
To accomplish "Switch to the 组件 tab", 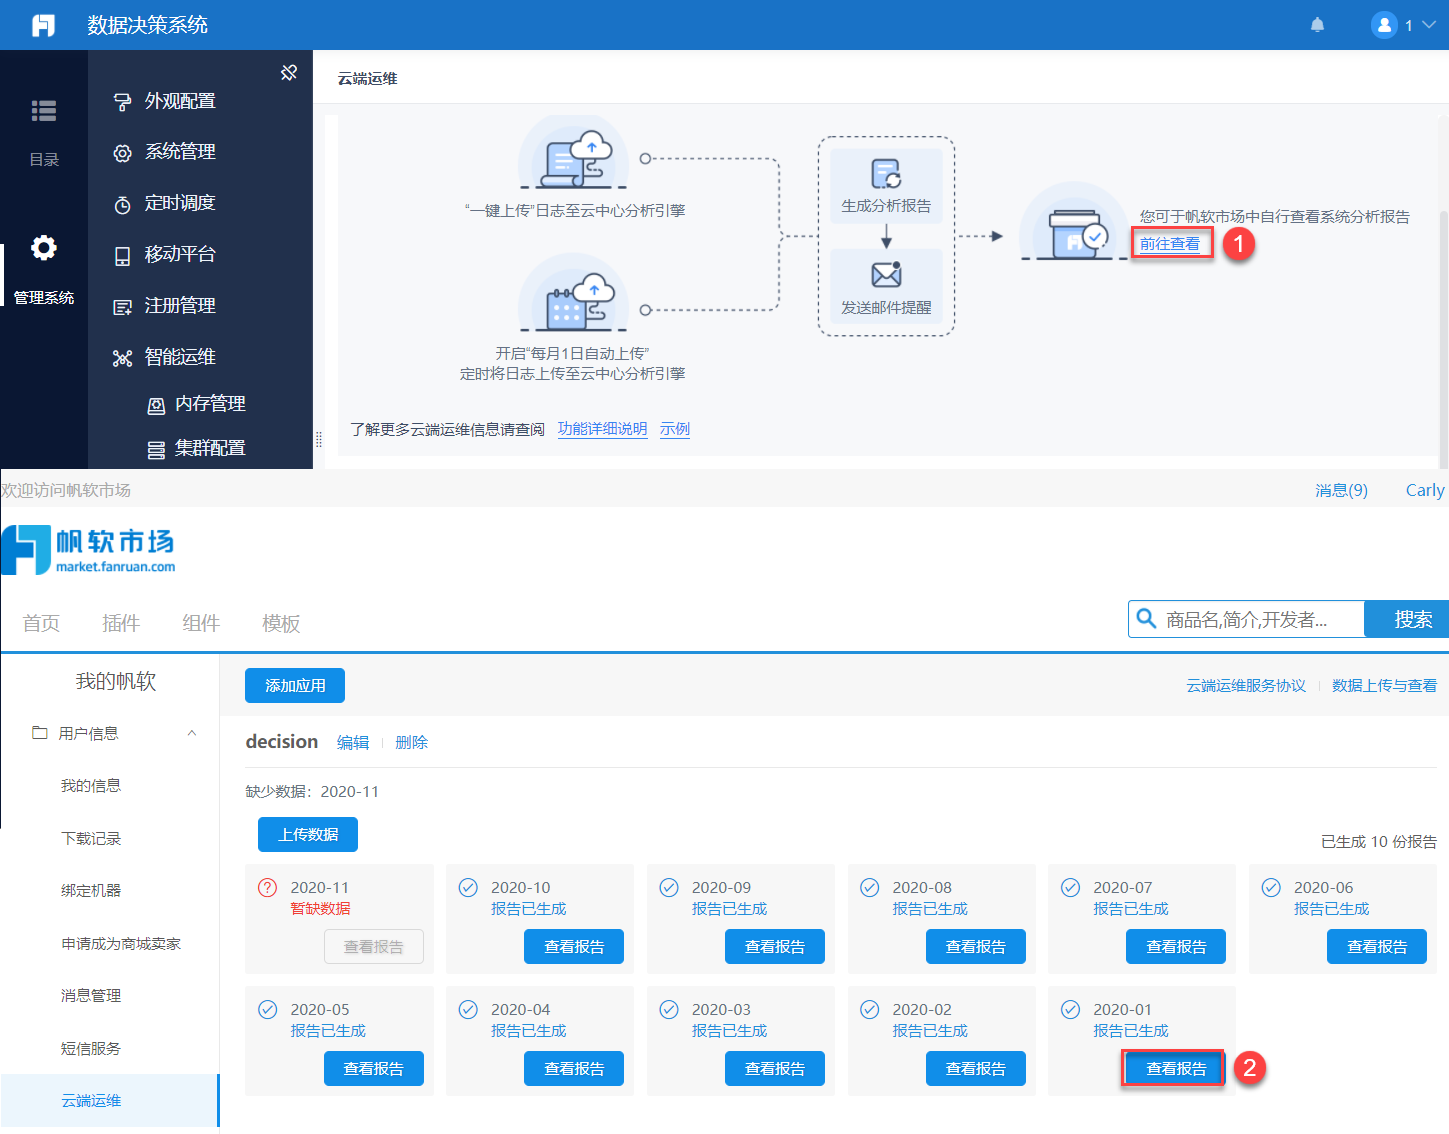I will [201, 623].
